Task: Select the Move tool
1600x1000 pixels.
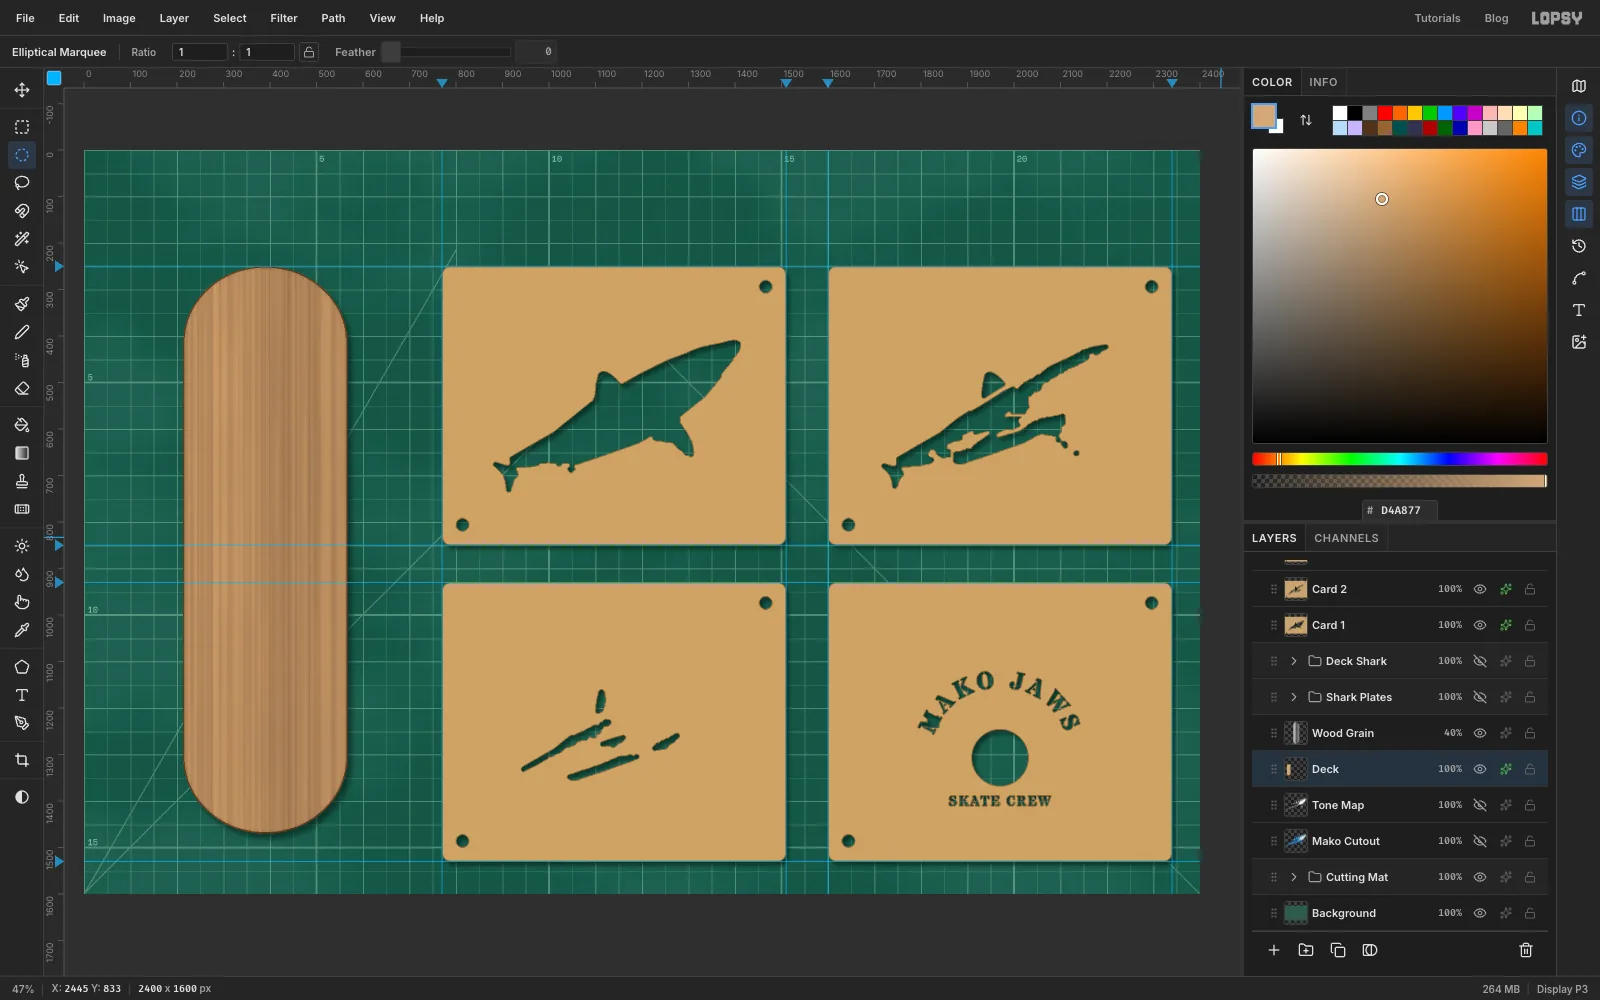Action: tap(22, 90)
